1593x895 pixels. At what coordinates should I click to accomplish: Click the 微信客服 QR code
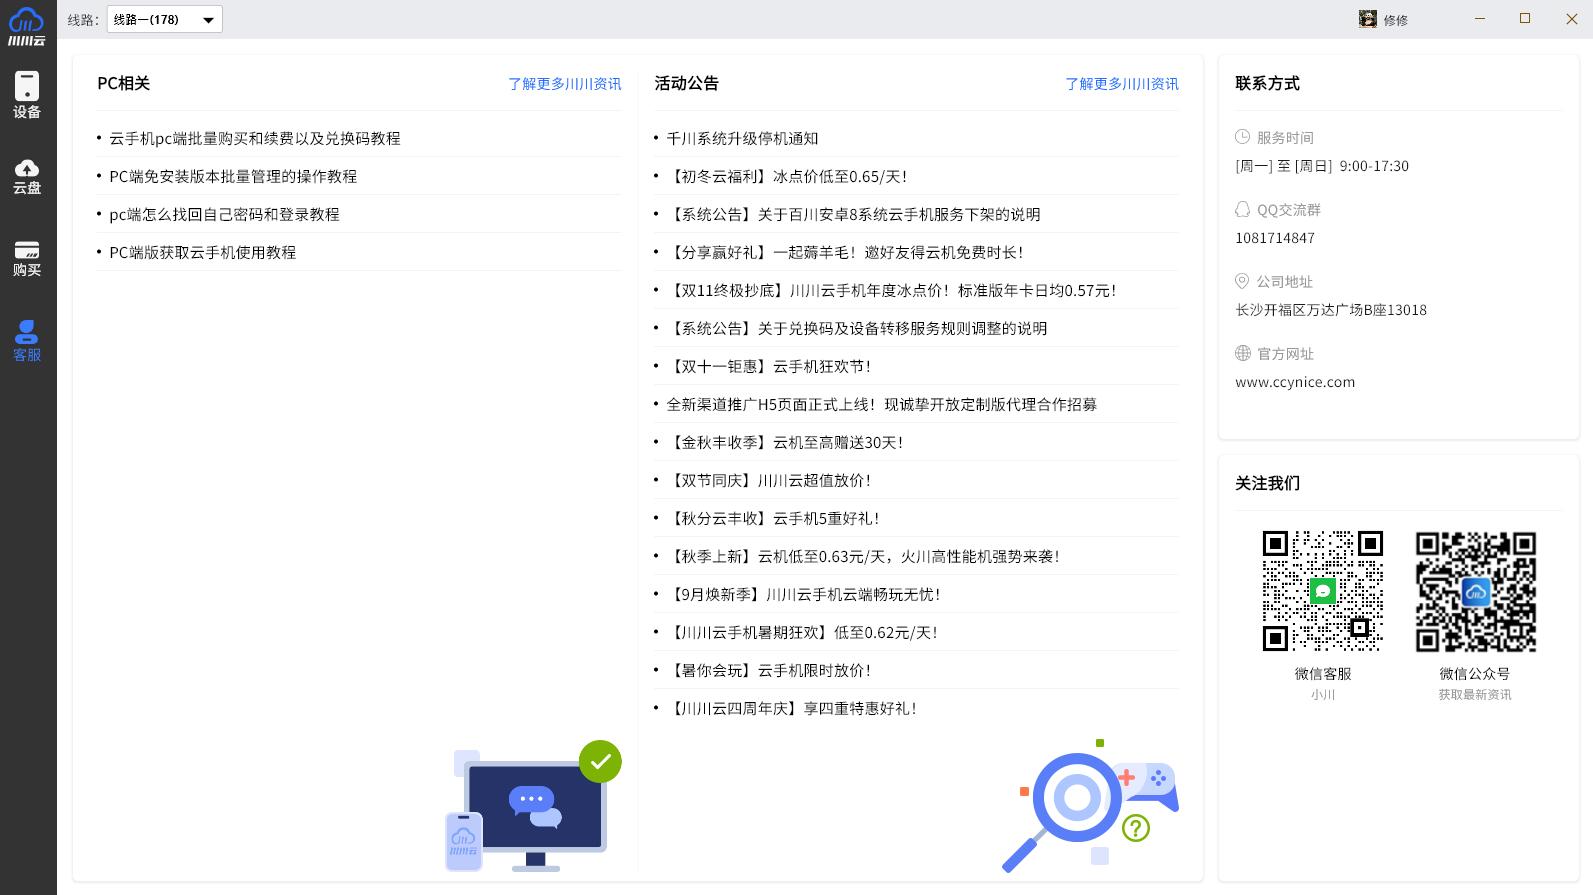click(1322, 591)
